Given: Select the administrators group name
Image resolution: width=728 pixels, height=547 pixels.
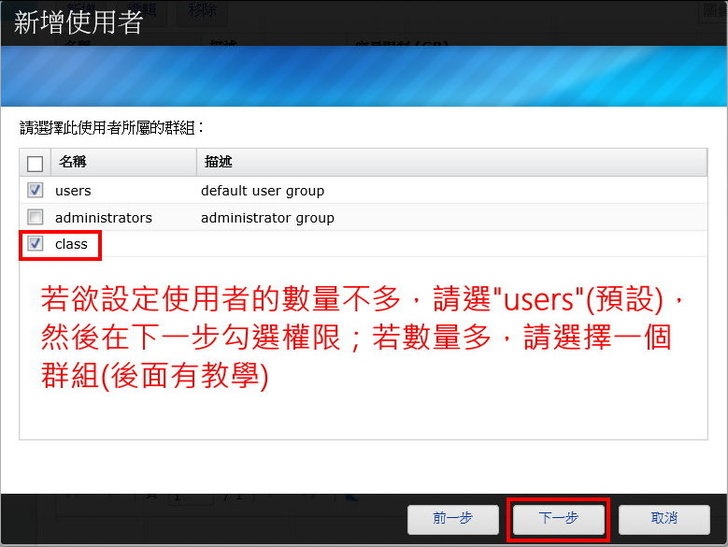Looking at the screenshot, I should pyautogui.click(x=103, y=217).
